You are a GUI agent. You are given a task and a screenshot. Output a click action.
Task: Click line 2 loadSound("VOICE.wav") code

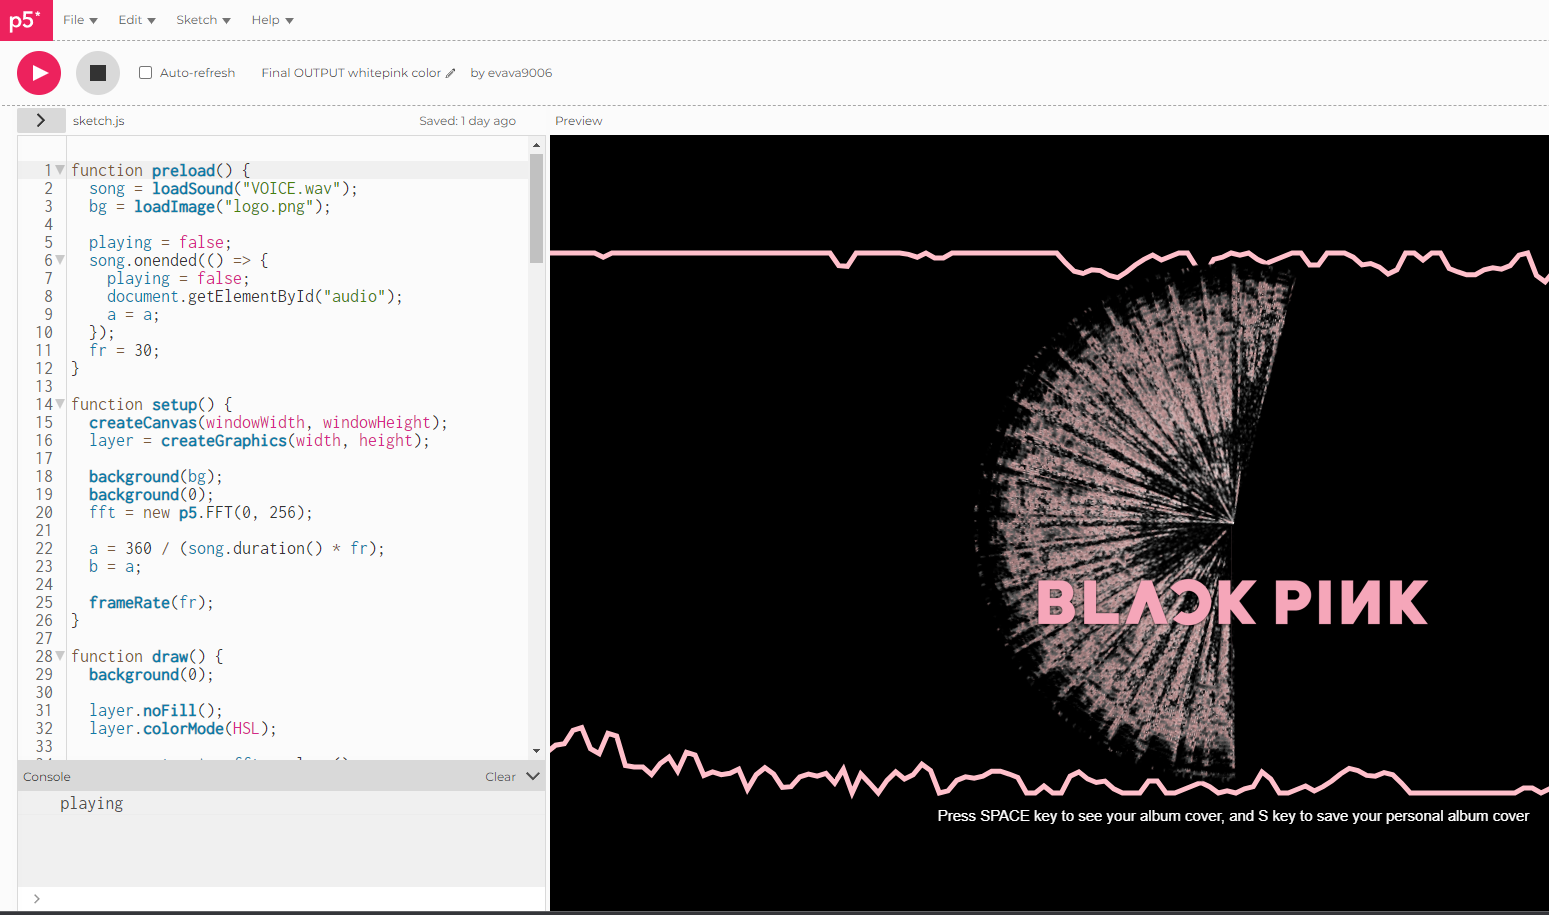[x=223, y=188]
